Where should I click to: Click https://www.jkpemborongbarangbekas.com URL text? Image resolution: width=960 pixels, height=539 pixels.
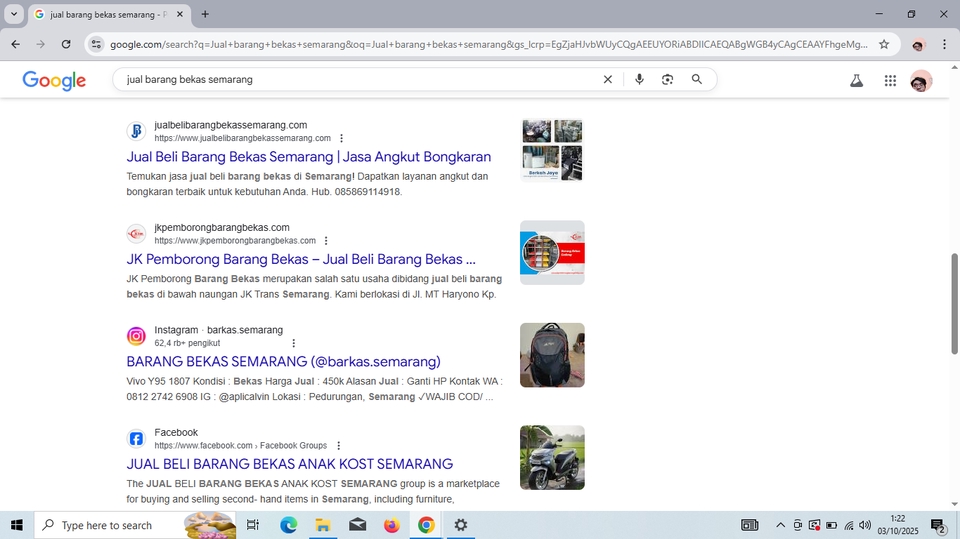pos(235,241)
